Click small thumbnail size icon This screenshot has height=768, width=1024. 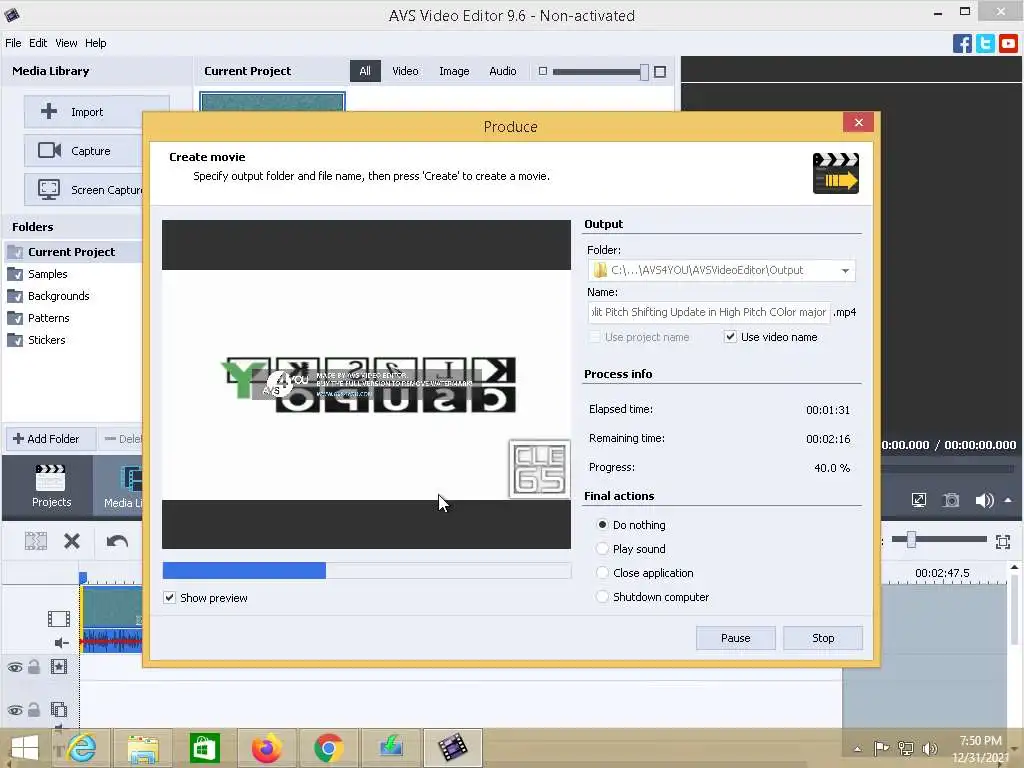click(543, 71)
